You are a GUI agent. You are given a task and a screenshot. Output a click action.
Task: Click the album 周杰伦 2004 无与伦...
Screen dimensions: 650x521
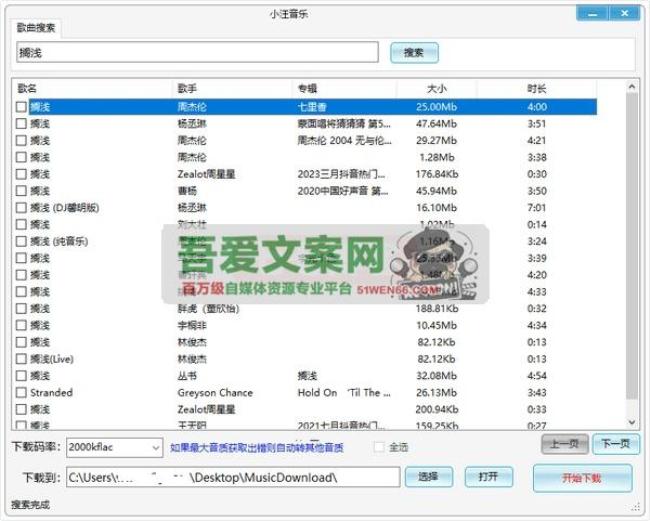click(344, 141)
